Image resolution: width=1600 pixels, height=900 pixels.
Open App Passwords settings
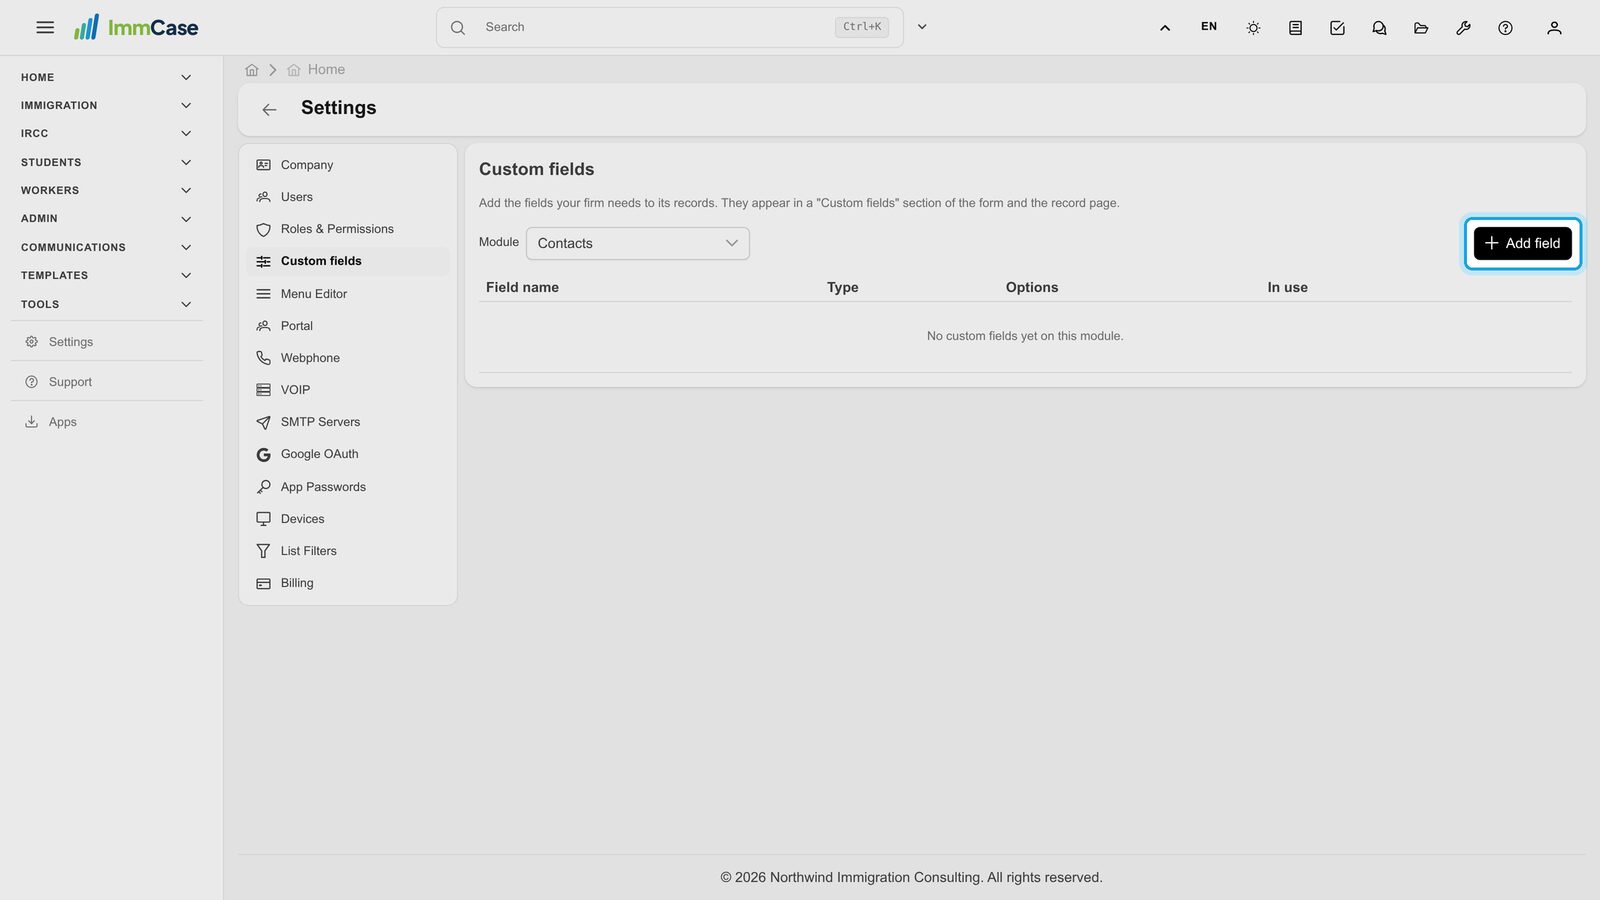click(348, 487)
